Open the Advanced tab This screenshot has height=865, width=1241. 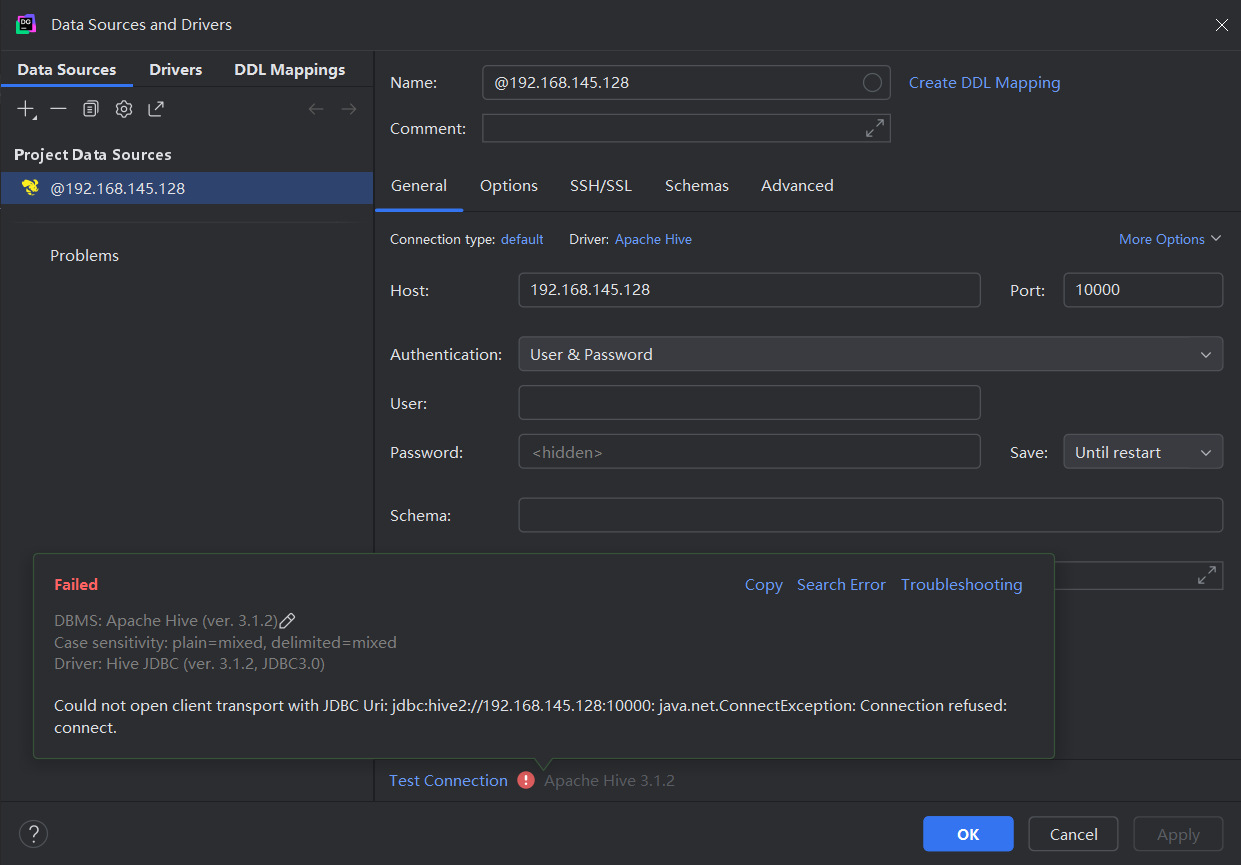pyautogui.click(x=797, y=186)
